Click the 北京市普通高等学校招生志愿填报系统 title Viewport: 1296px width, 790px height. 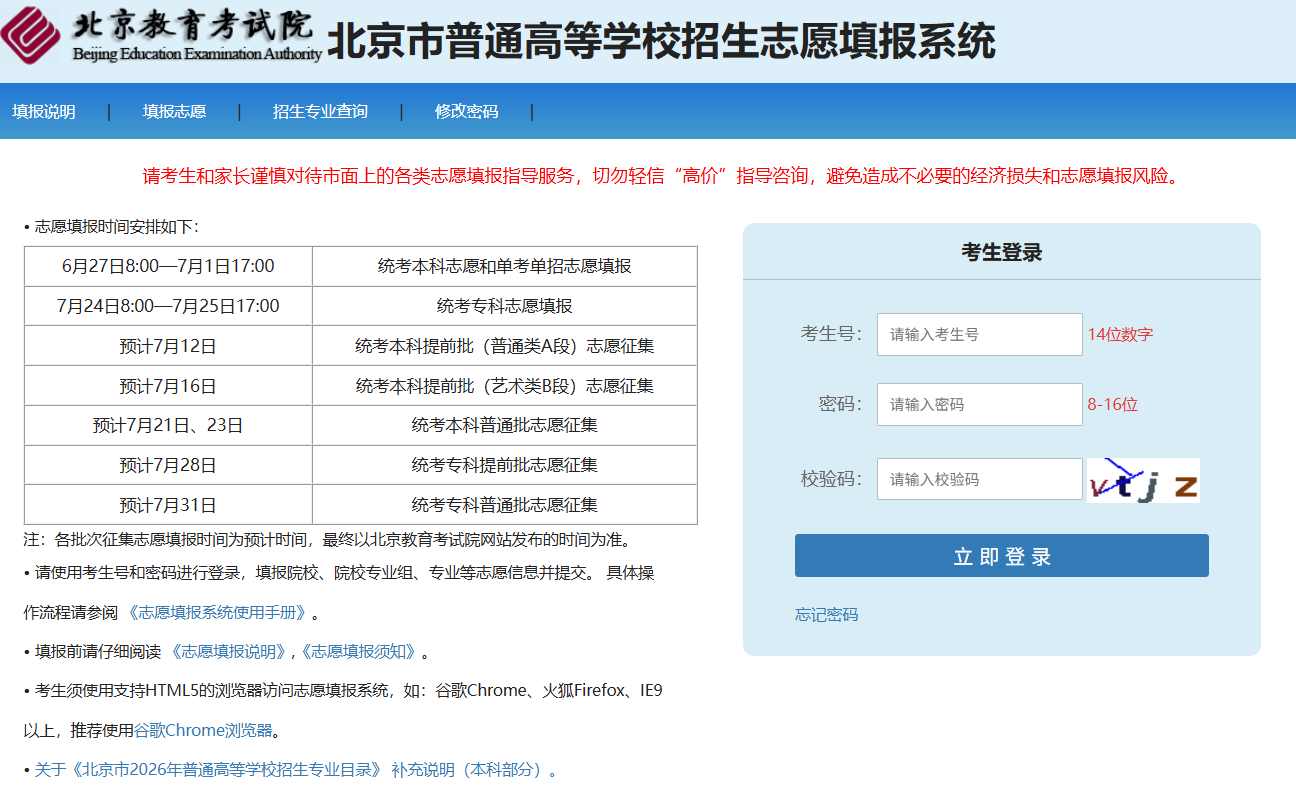pyautogui.click(x=661, y=41)
